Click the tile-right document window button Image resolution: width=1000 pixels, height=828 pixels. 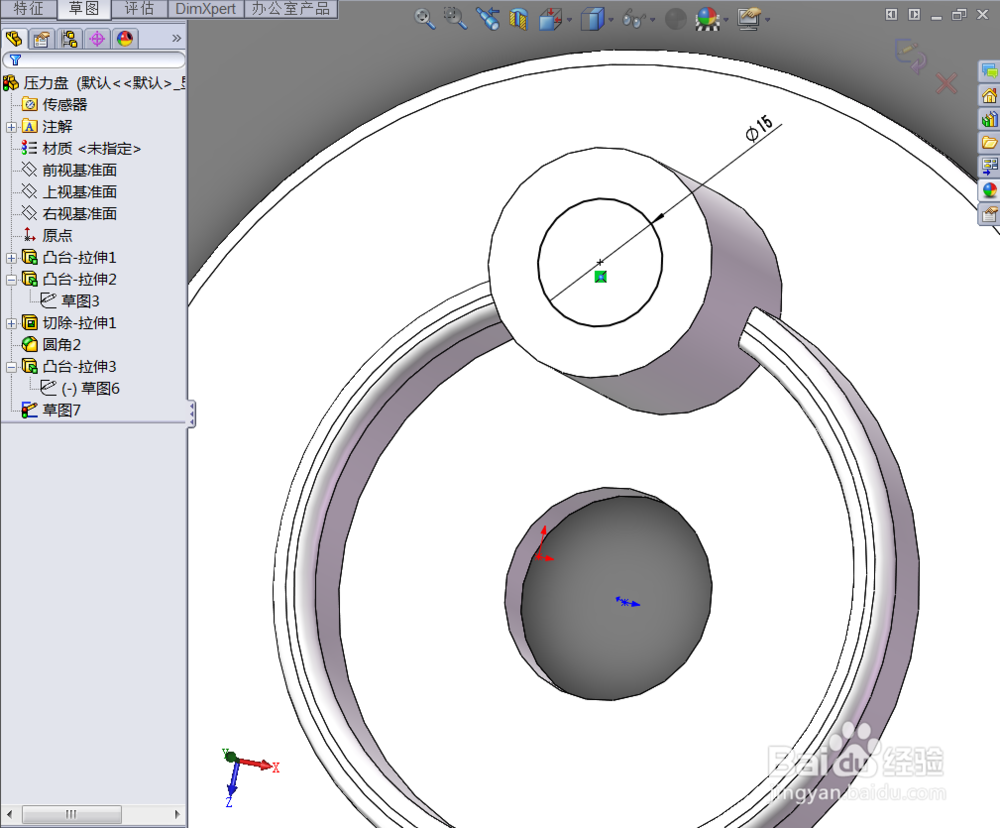[x=914, y=14]
